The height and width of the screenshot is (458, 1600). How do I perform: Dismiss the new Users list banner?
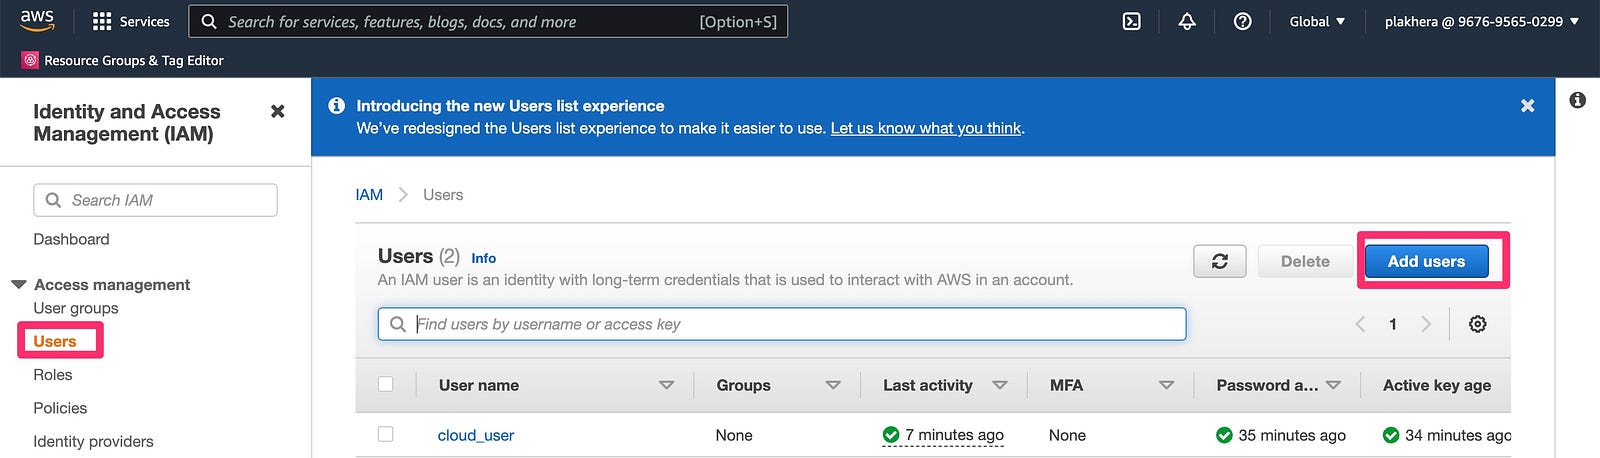tap(1527, 105)
